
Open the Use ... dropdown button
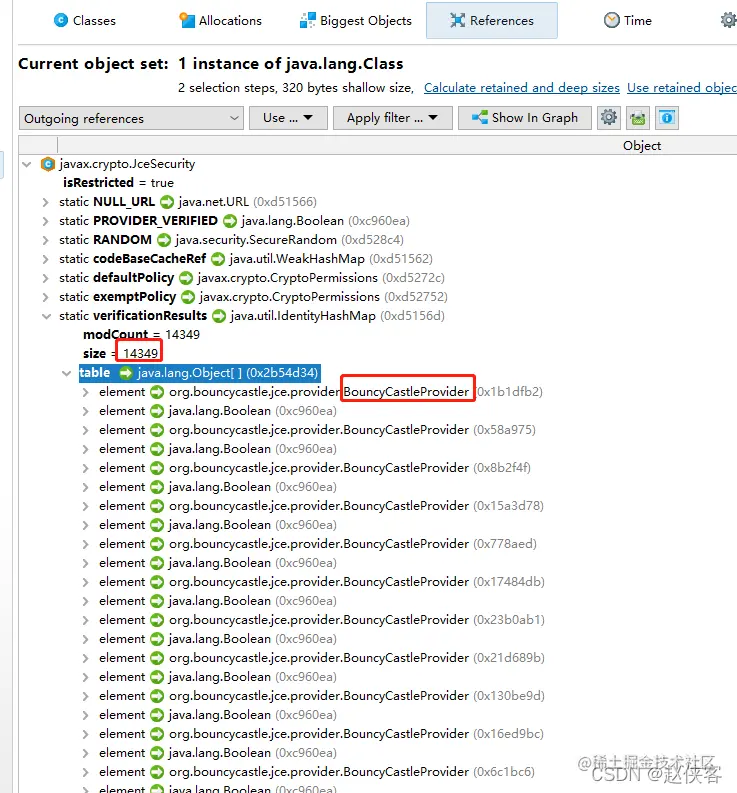click(x=288, y=118)
